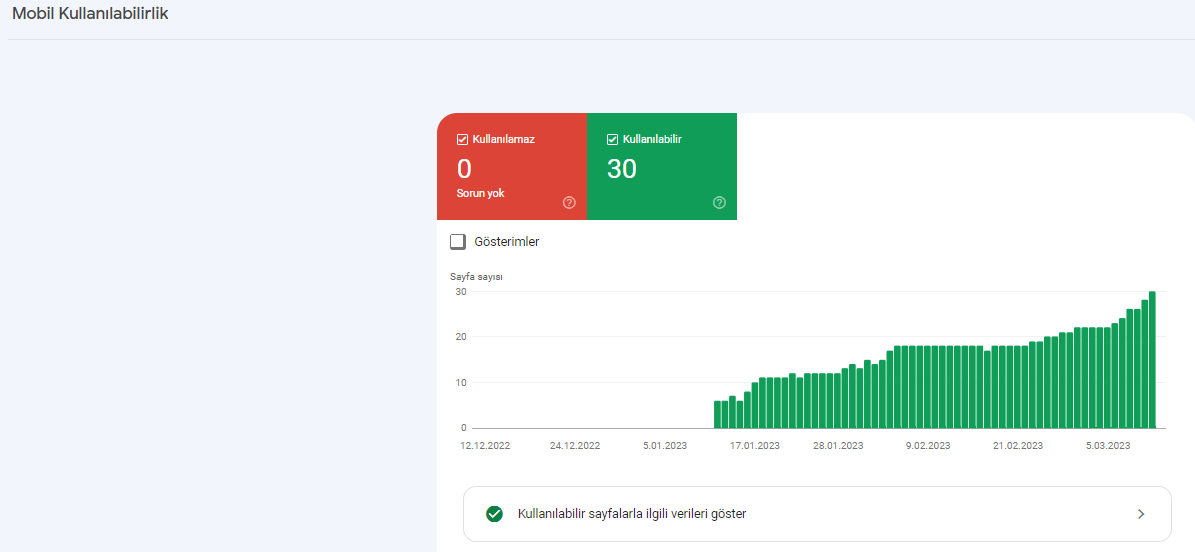The width and height of the screenshot is (1195, 552).
Task: Open 'Kullanılabilir sayfalarla ilgili verileri göster'
Action: coord(817,514)
